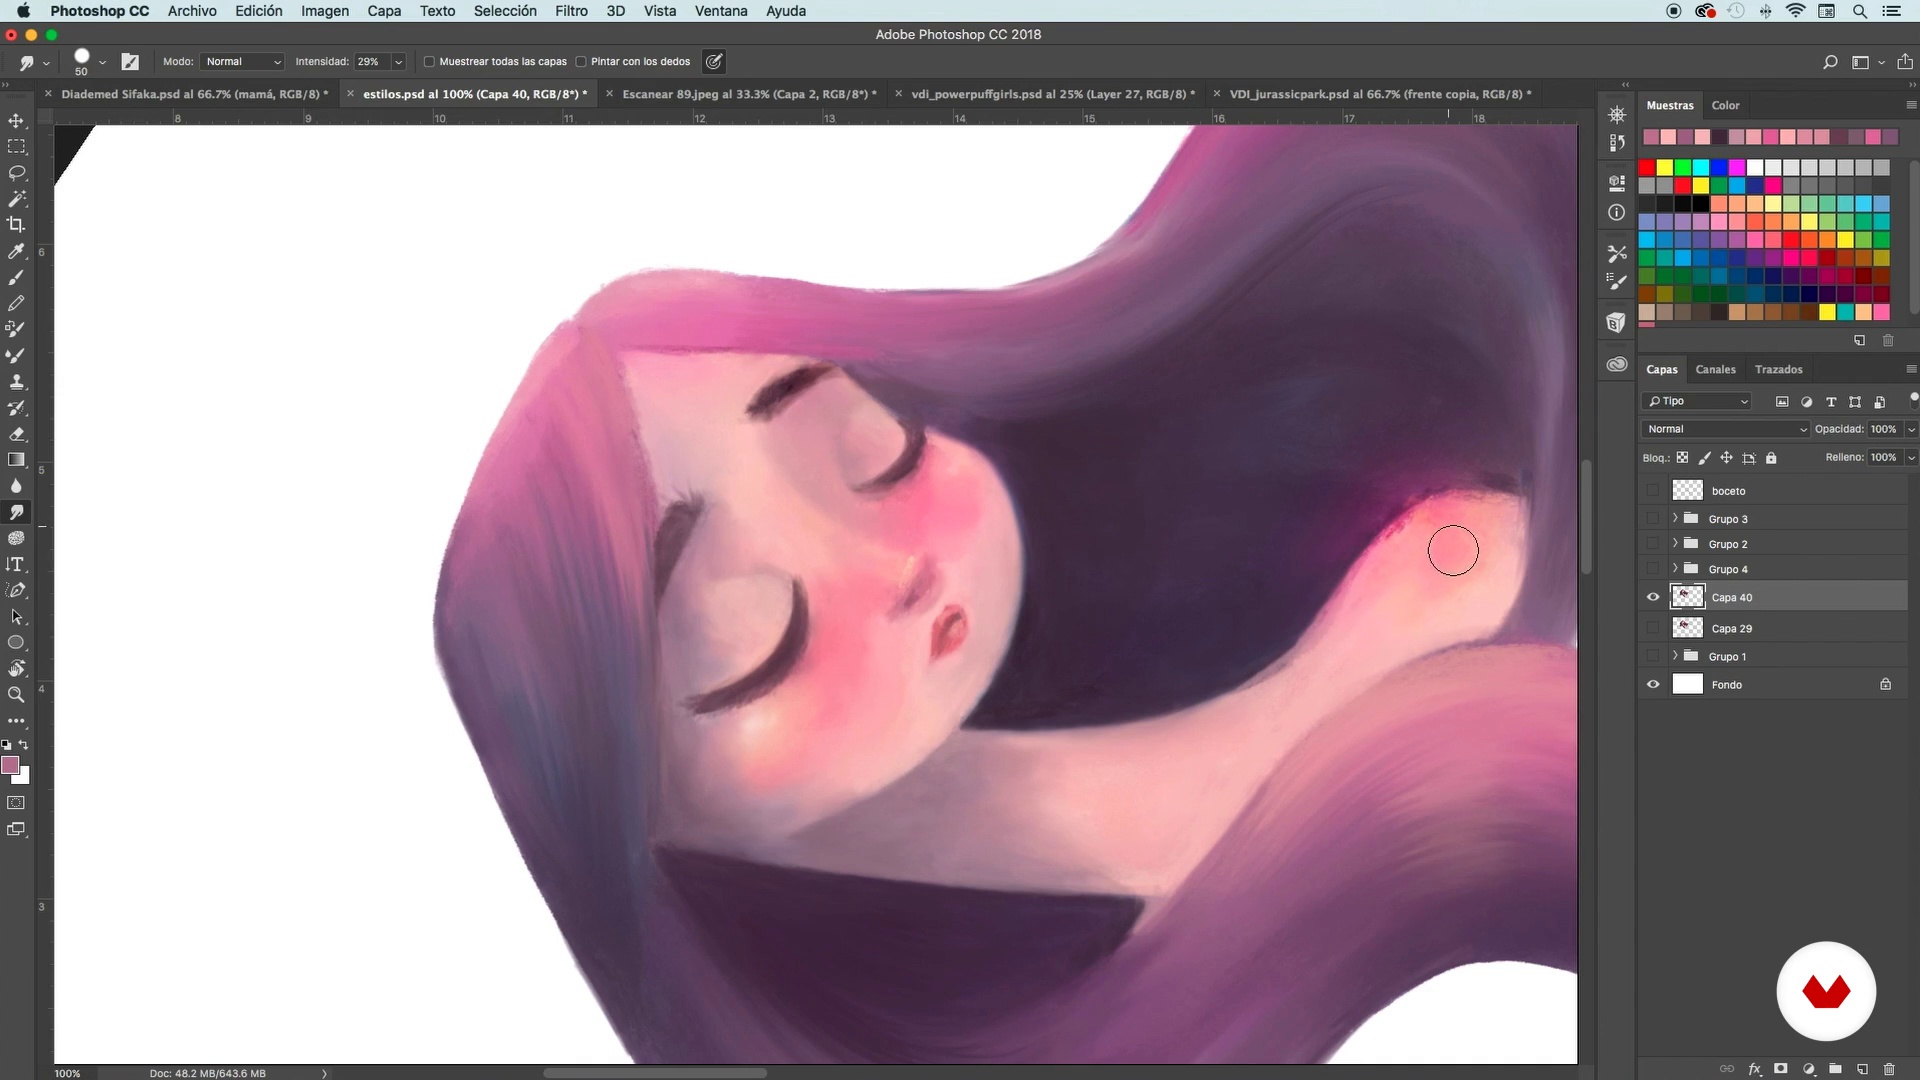Click the tablet pressure control icon
1920x1080 pixels.
(713, 62)
